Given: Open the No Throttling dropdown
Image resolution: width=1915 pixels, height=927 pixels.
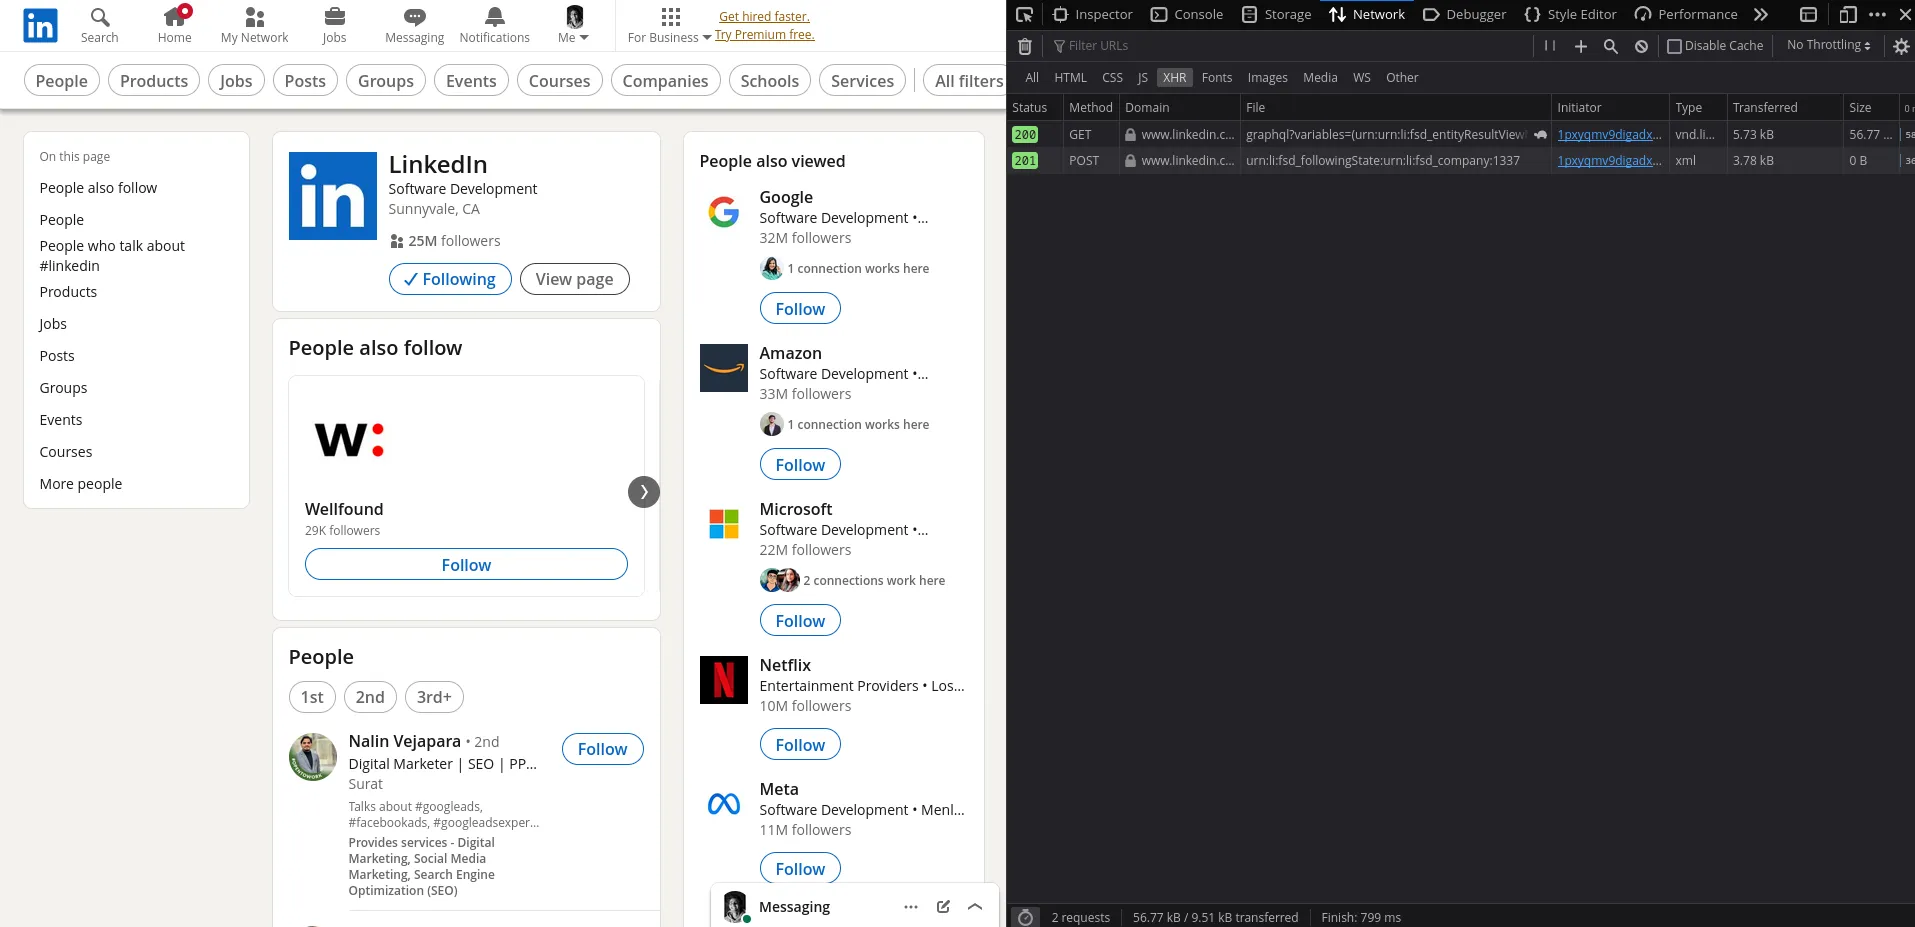Looking at the screenshot, I should coord(1829,45).
